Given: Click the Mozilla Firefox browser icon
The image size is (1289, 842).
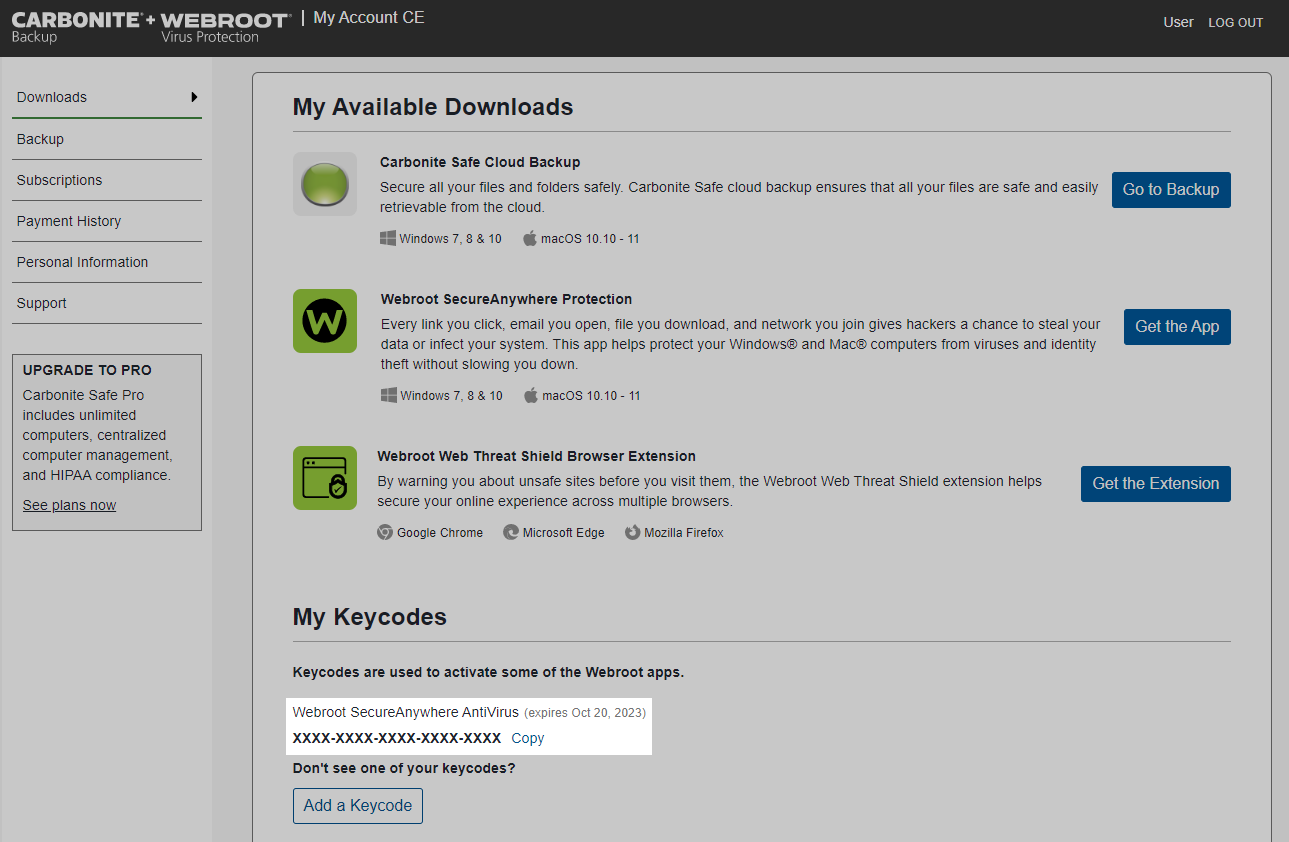Looking at the screenshot, I should click(x=631, y=532).
